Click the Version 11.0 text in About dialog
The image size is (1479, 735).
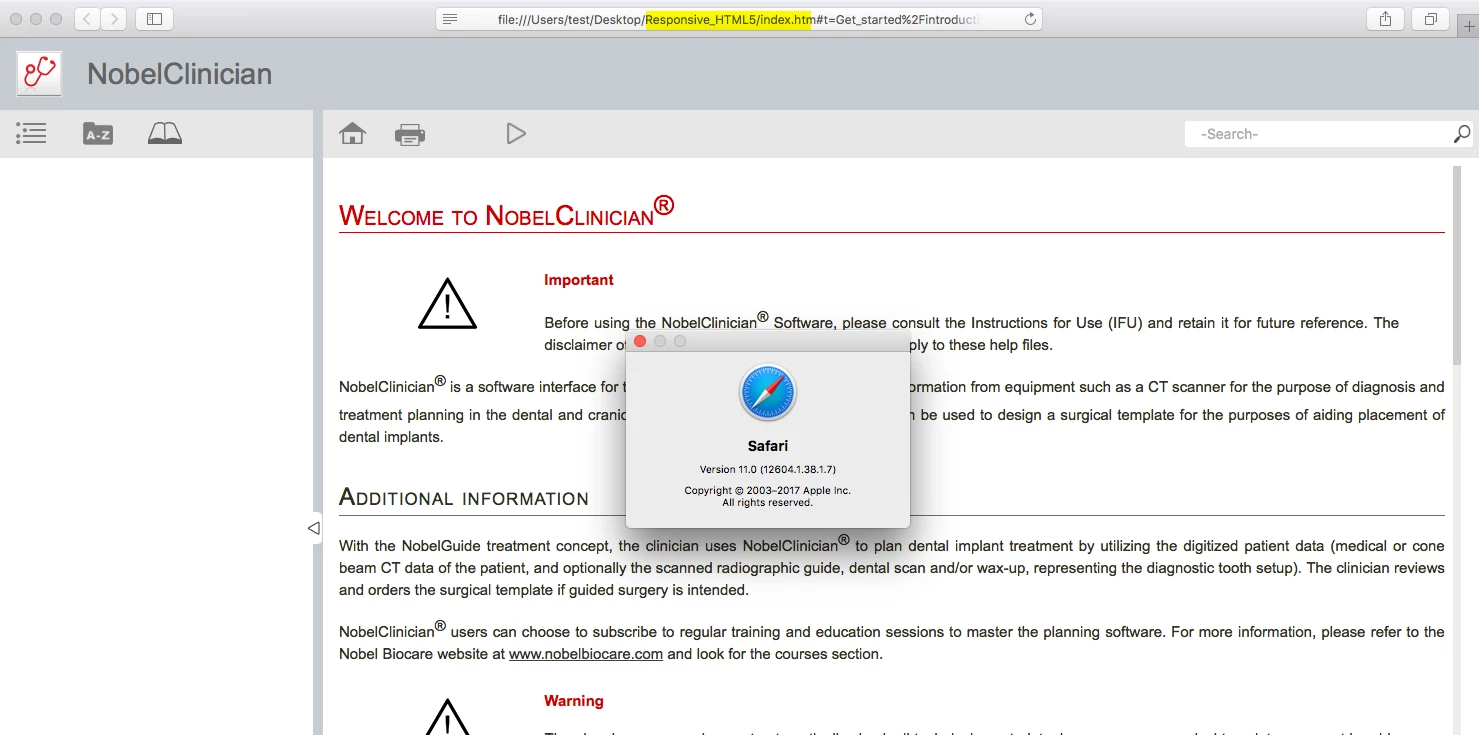tap(768, 469)
